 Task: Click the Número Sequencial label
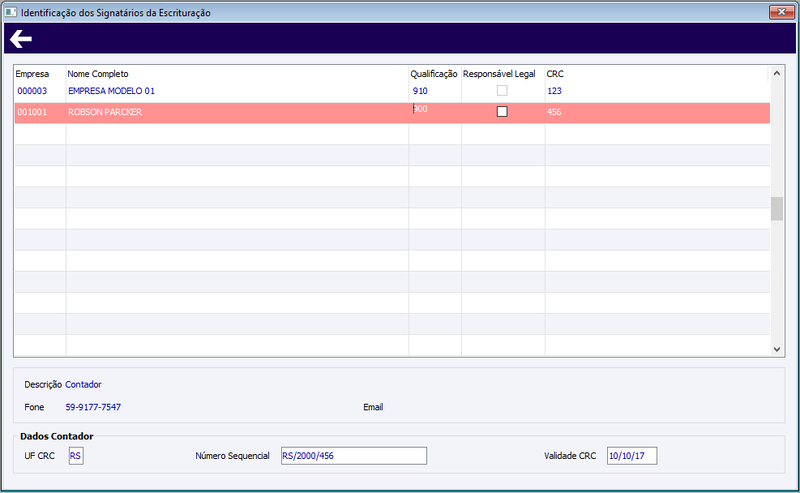click(232, 456)
